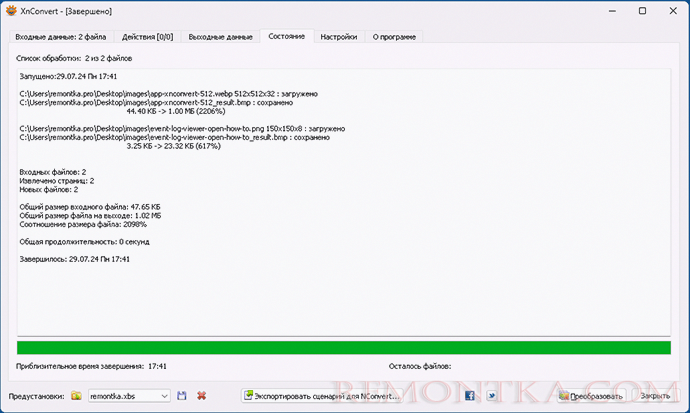Click the Новых файлов: 2 line
Image resolution: width=690 pixels, height=413 pixels.
(x=49, y=190)
